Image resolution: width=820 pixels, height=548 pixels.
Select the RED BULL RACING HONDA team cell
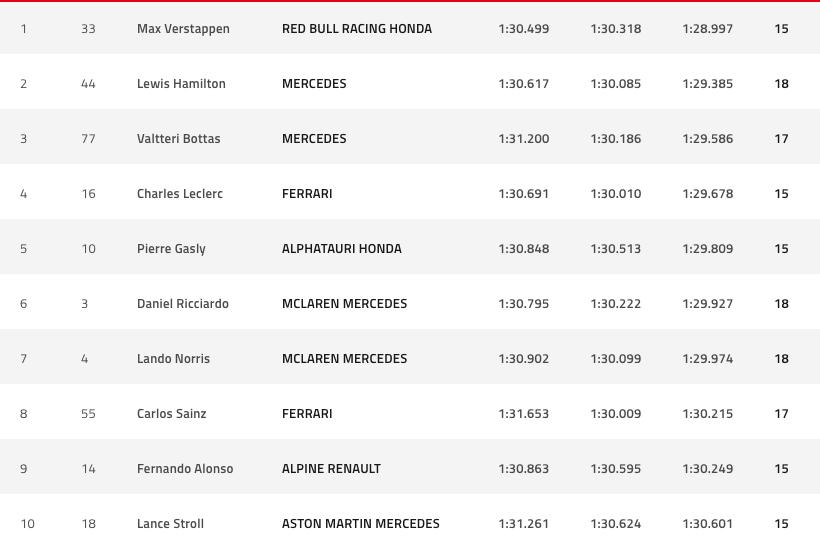tap(357, 29)
